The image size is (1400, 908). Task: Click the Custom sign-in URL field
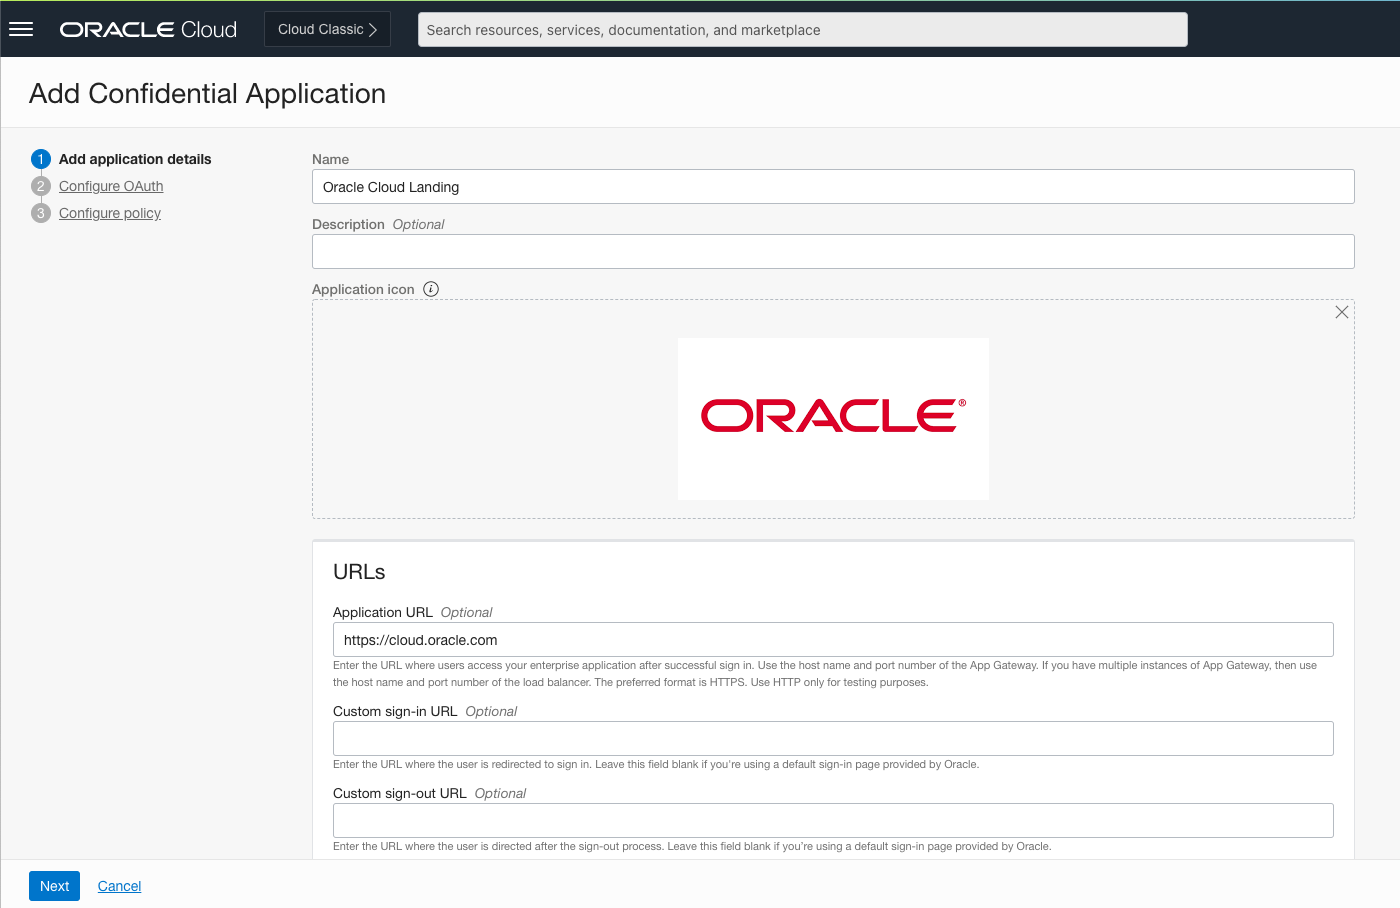[833, 738]
